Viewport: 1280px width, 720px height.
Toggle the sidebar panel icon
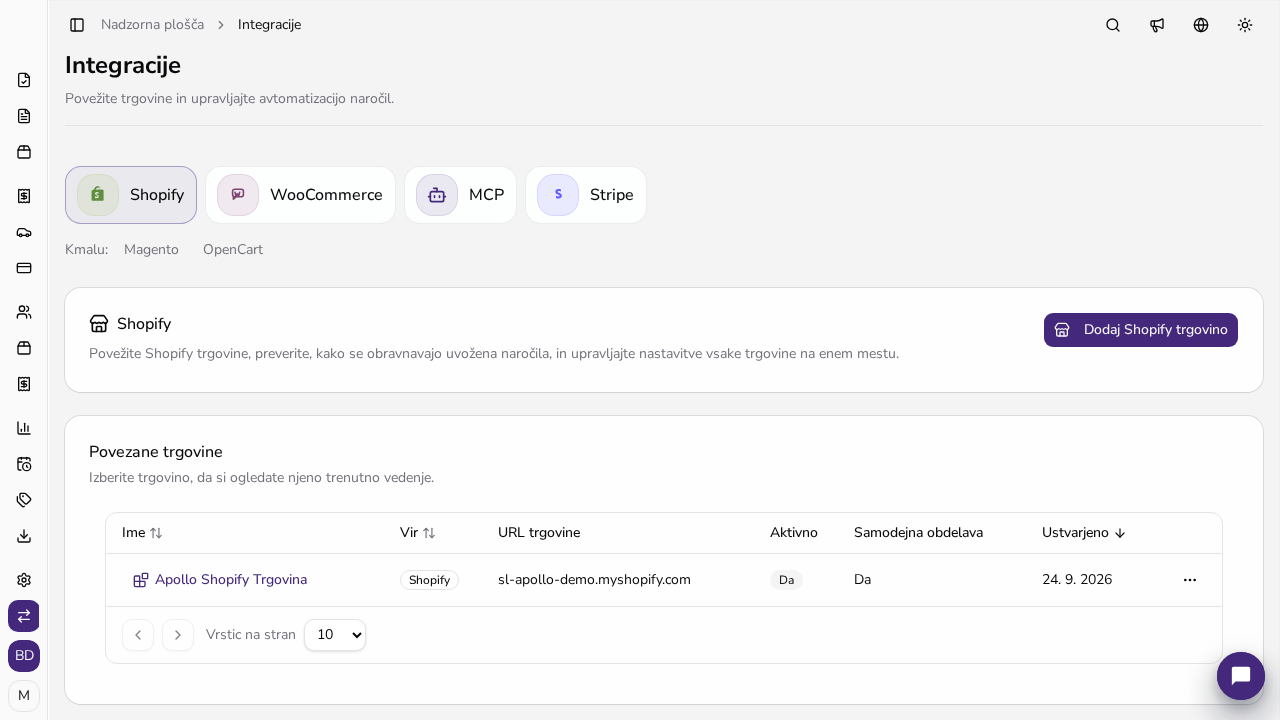(x=77, y=25)
